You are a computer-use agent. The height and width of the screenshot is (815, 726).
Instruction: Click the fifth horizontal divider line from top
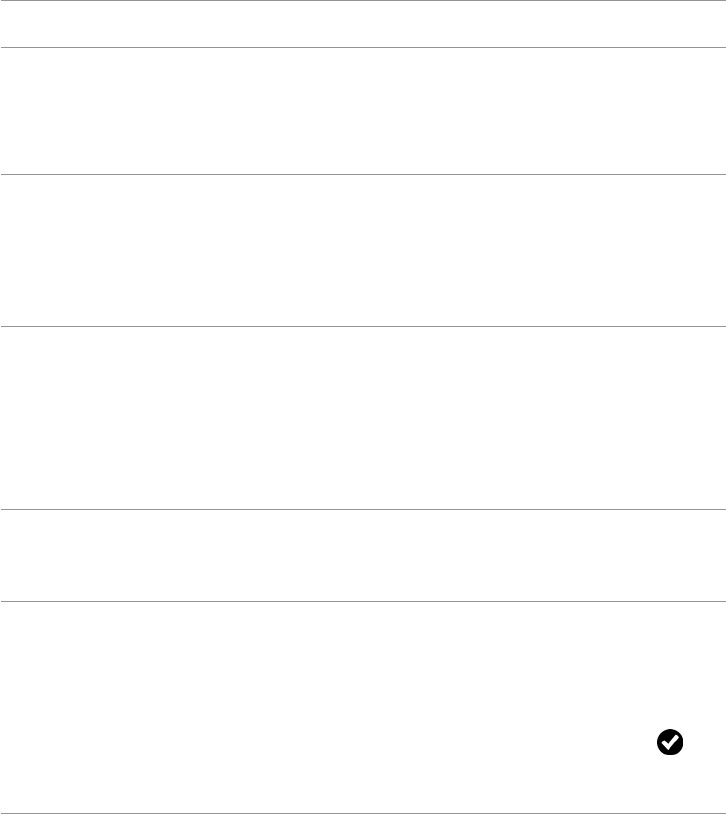point(362,510)
